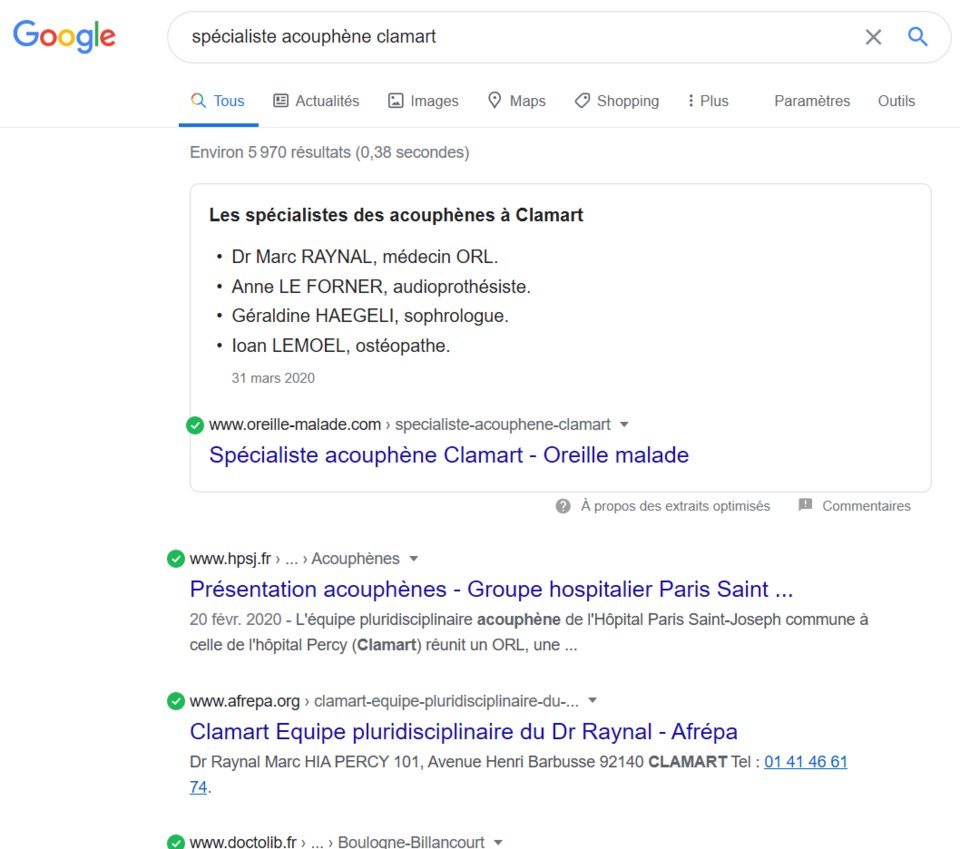The height and width of the screenshot is (849, 960).
Task: Click the question mark featured-snippets help icon
Action: 563,506
